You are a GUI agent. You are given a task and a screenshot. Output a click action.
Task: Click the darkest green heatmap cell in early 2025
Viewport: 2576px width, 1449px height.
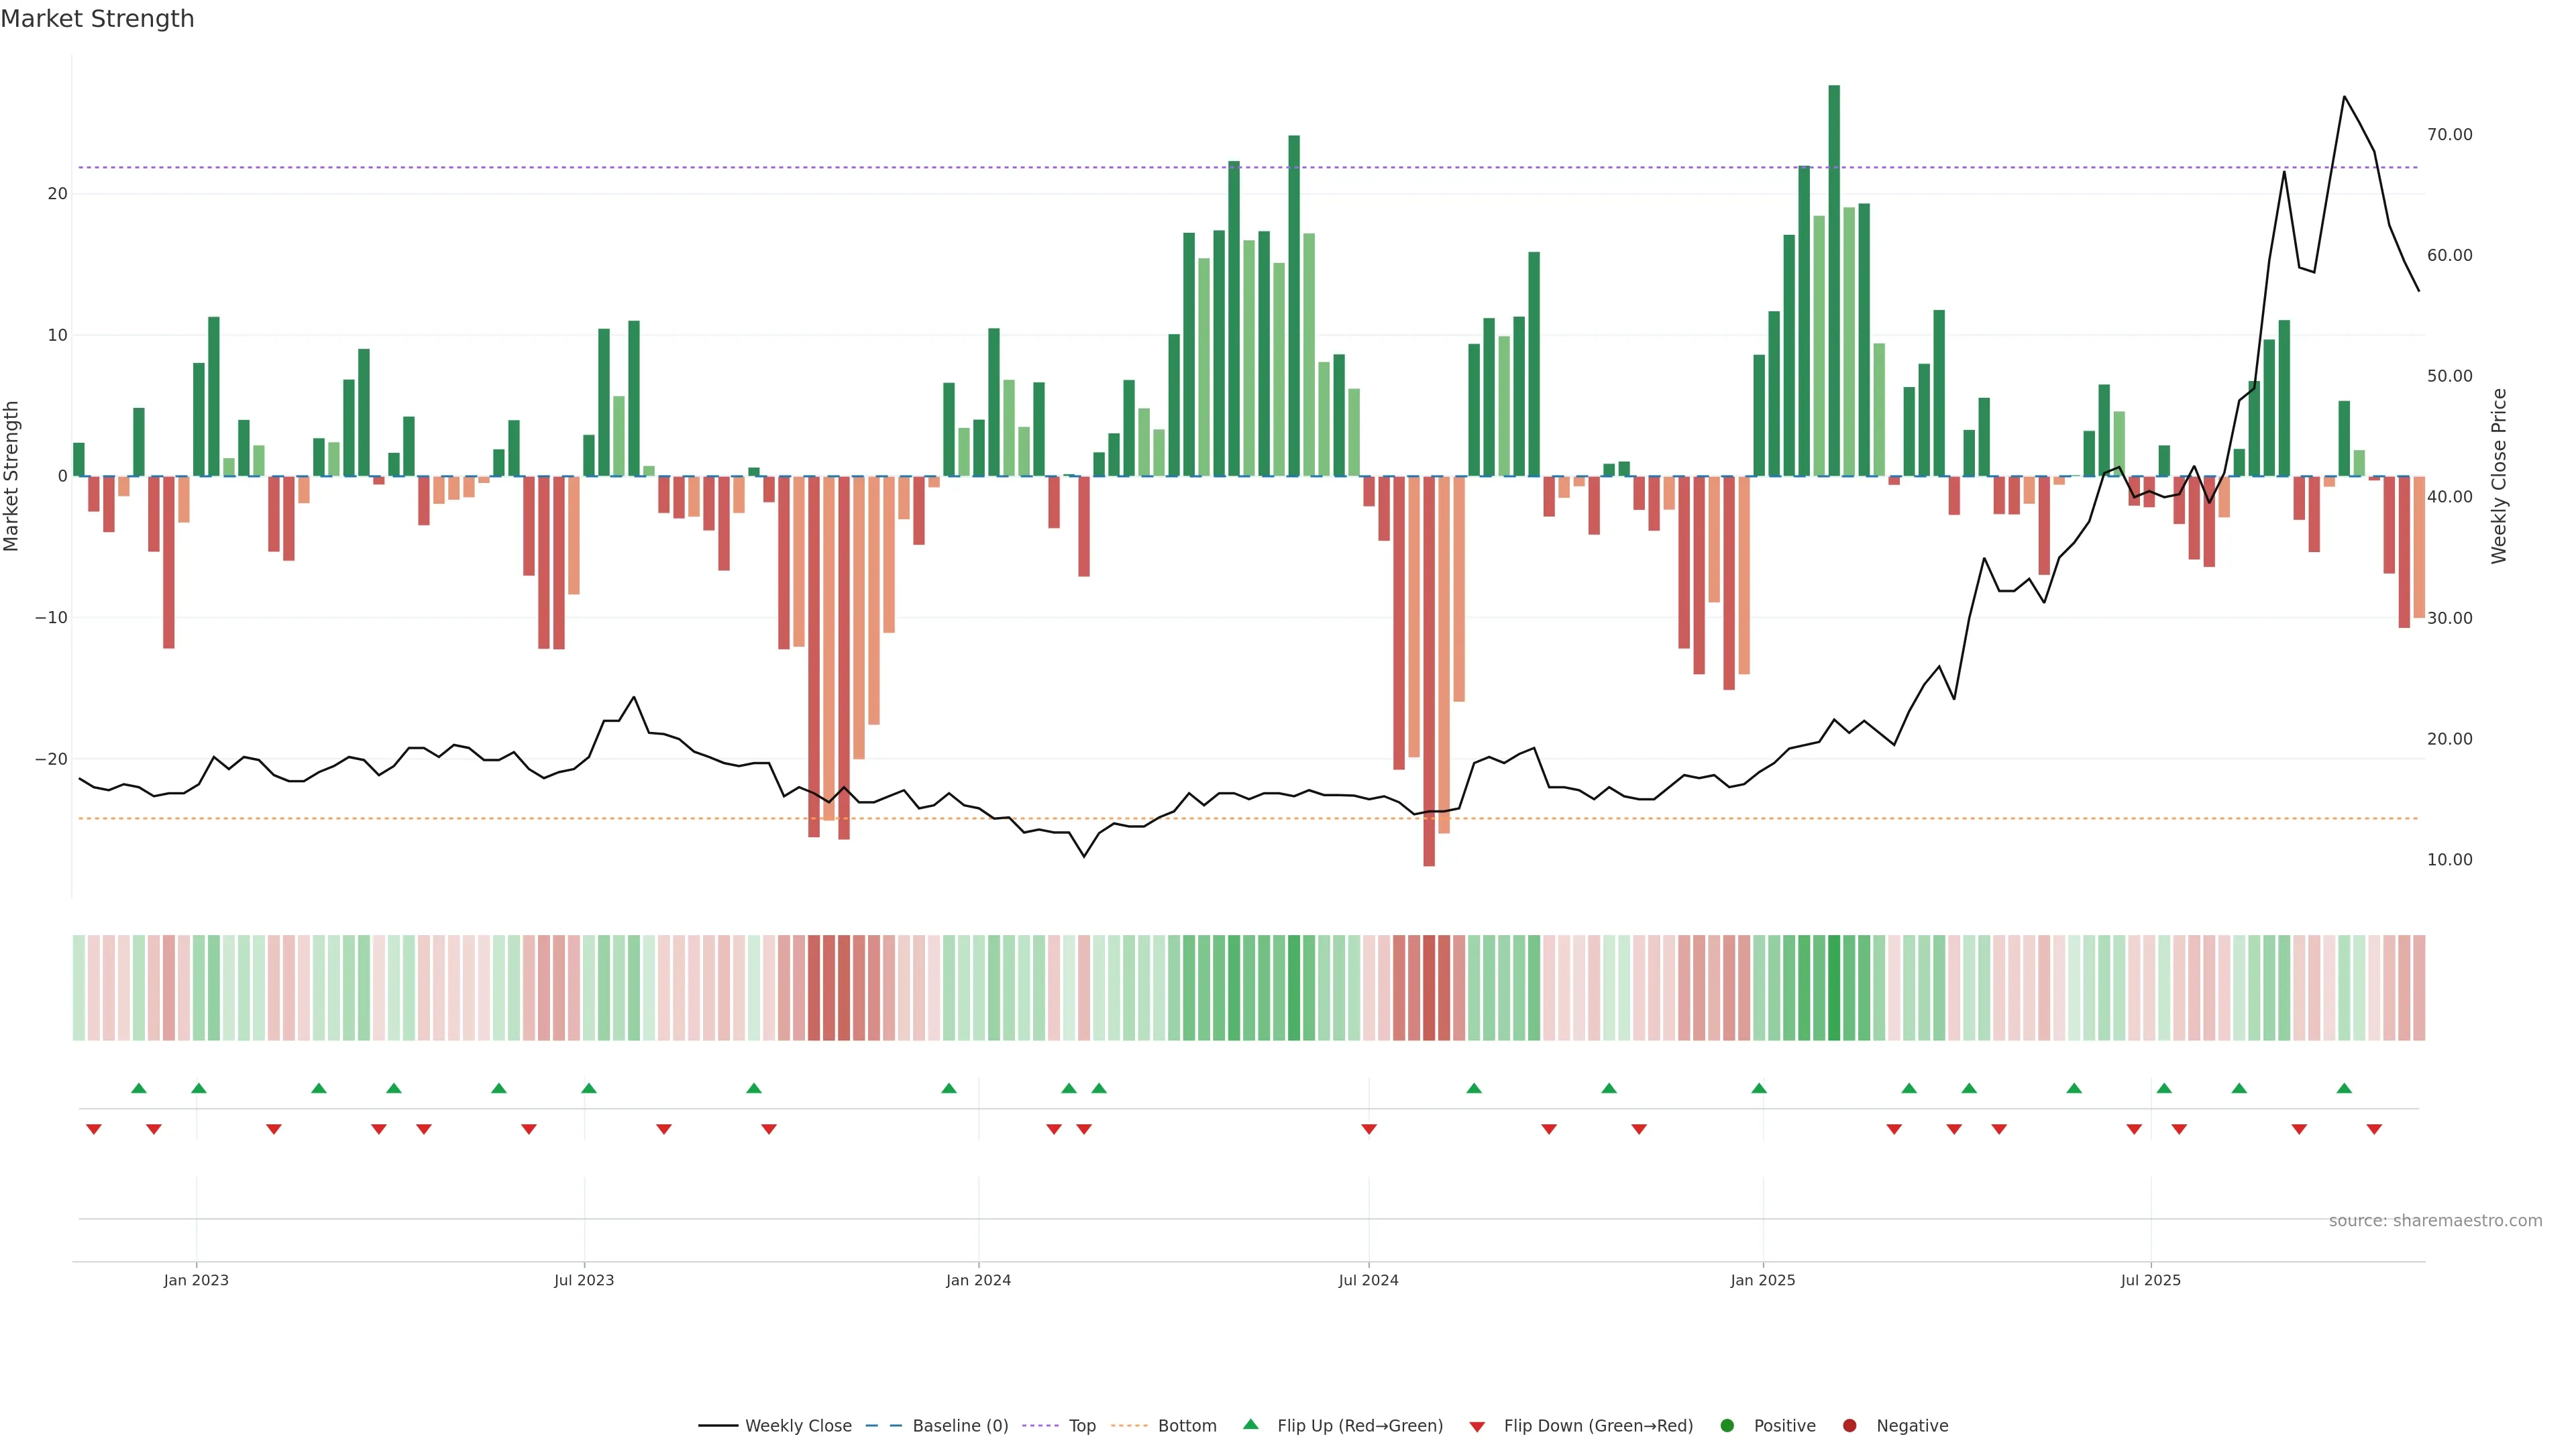click(1834, 988)
